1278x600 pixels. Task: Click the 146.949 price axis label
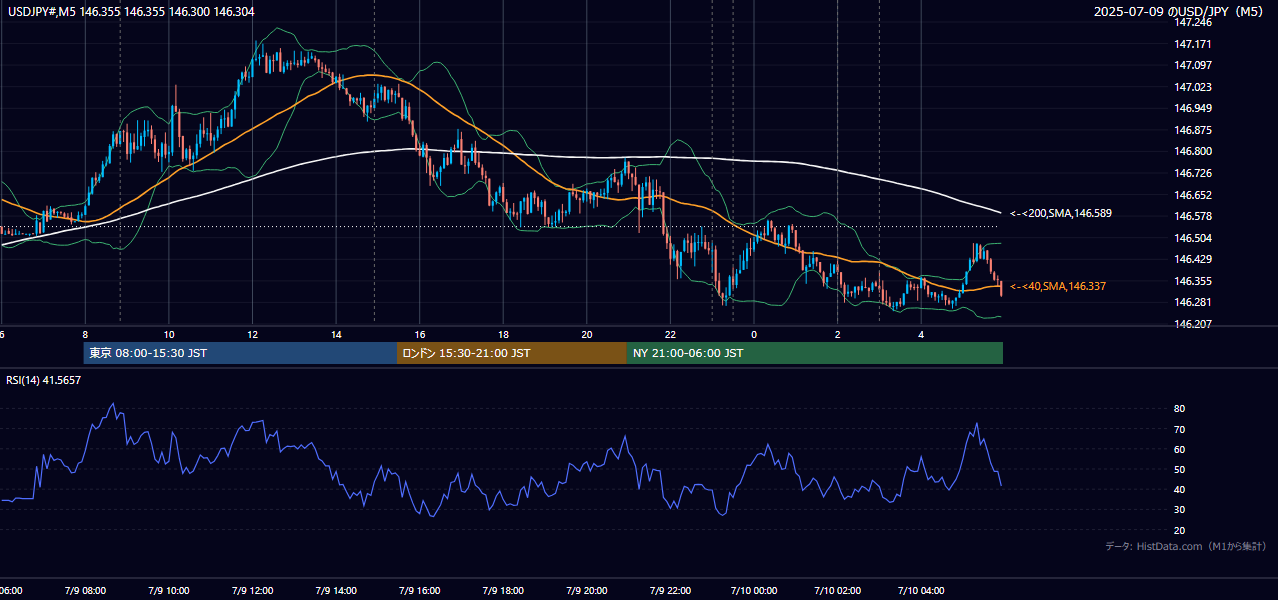[x=1193, y=108]
